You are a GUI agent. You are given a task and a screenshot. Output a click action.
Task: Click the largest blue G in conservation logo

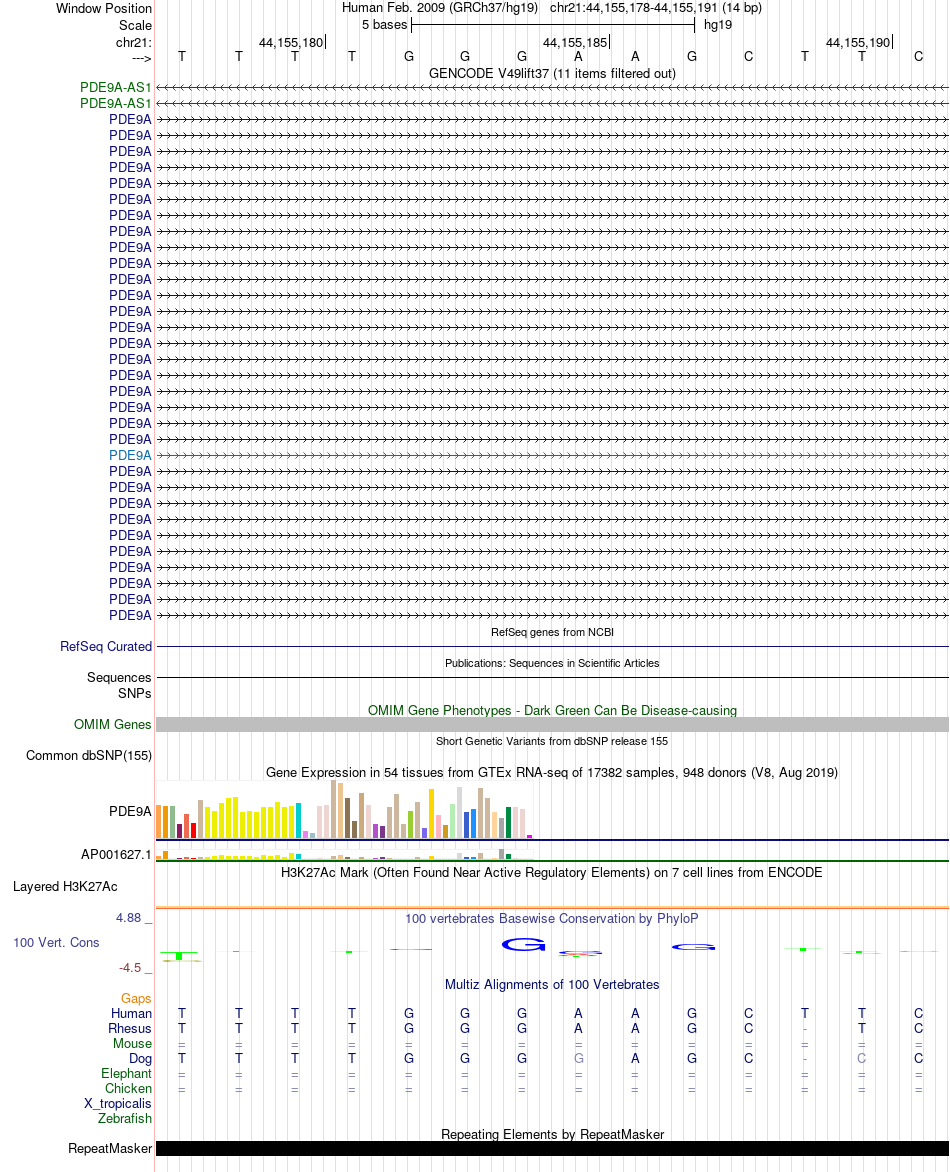pos(522,945)
